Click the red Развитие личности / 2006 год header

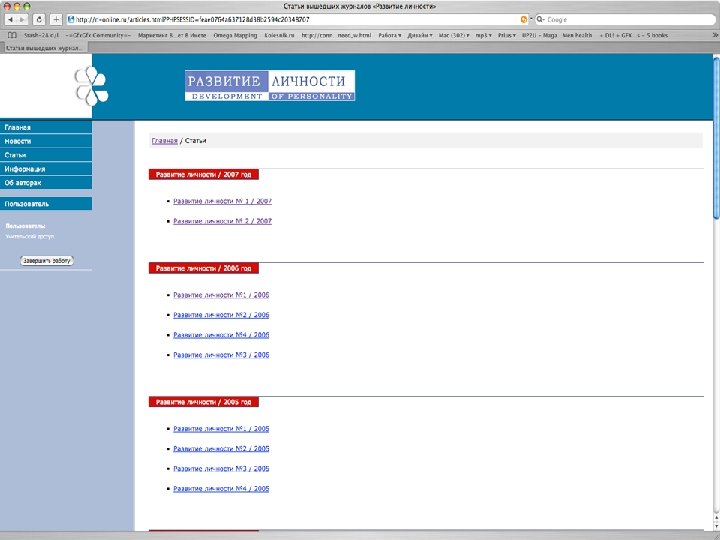pos(204,268)
